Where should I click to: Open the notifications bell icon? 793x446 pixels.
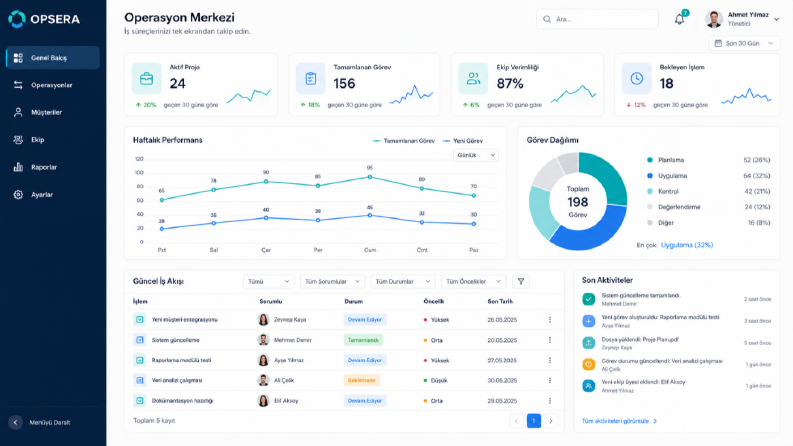[679, 19]
